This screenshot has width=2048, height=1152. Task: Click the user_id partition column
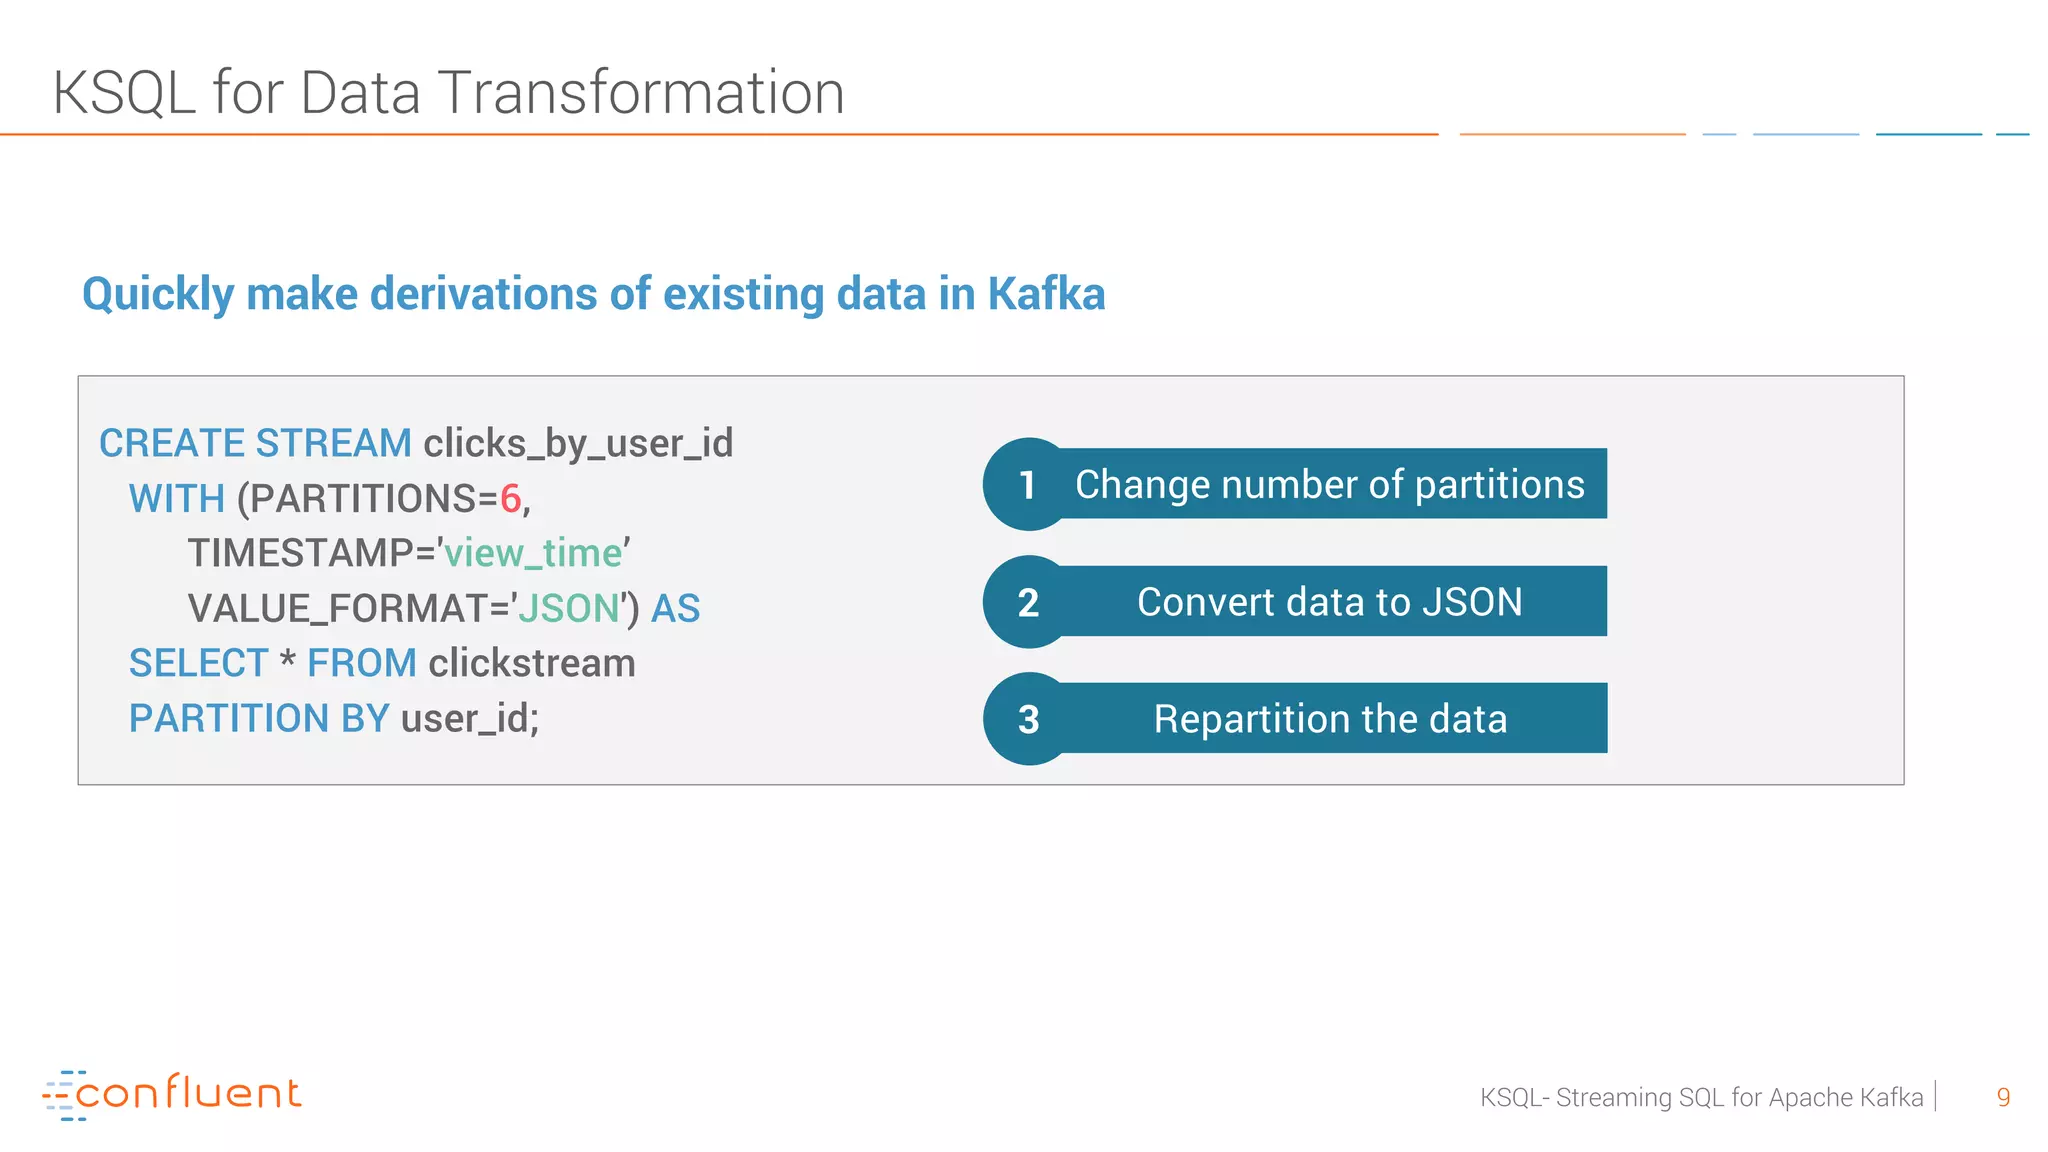[469, 718]
